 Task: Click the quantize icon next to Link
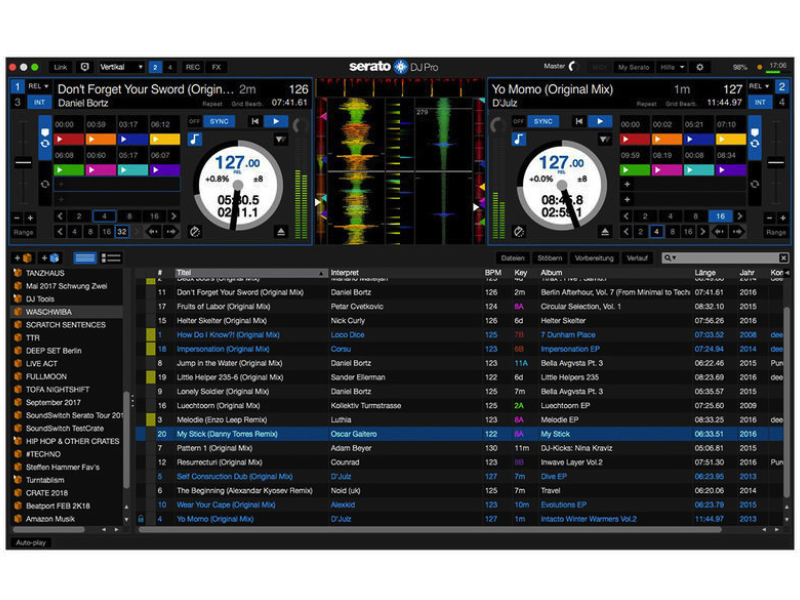pos(85,67)
